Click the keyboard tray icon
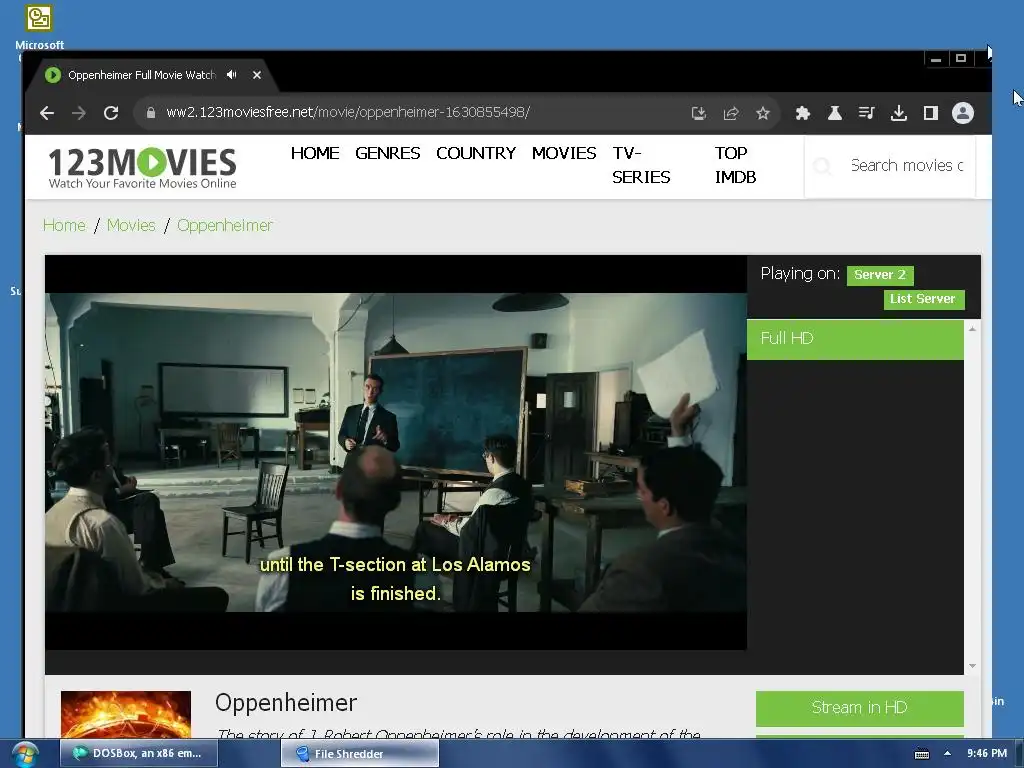Viewport: 1024px width, 768px height. (x=921, y=754)
